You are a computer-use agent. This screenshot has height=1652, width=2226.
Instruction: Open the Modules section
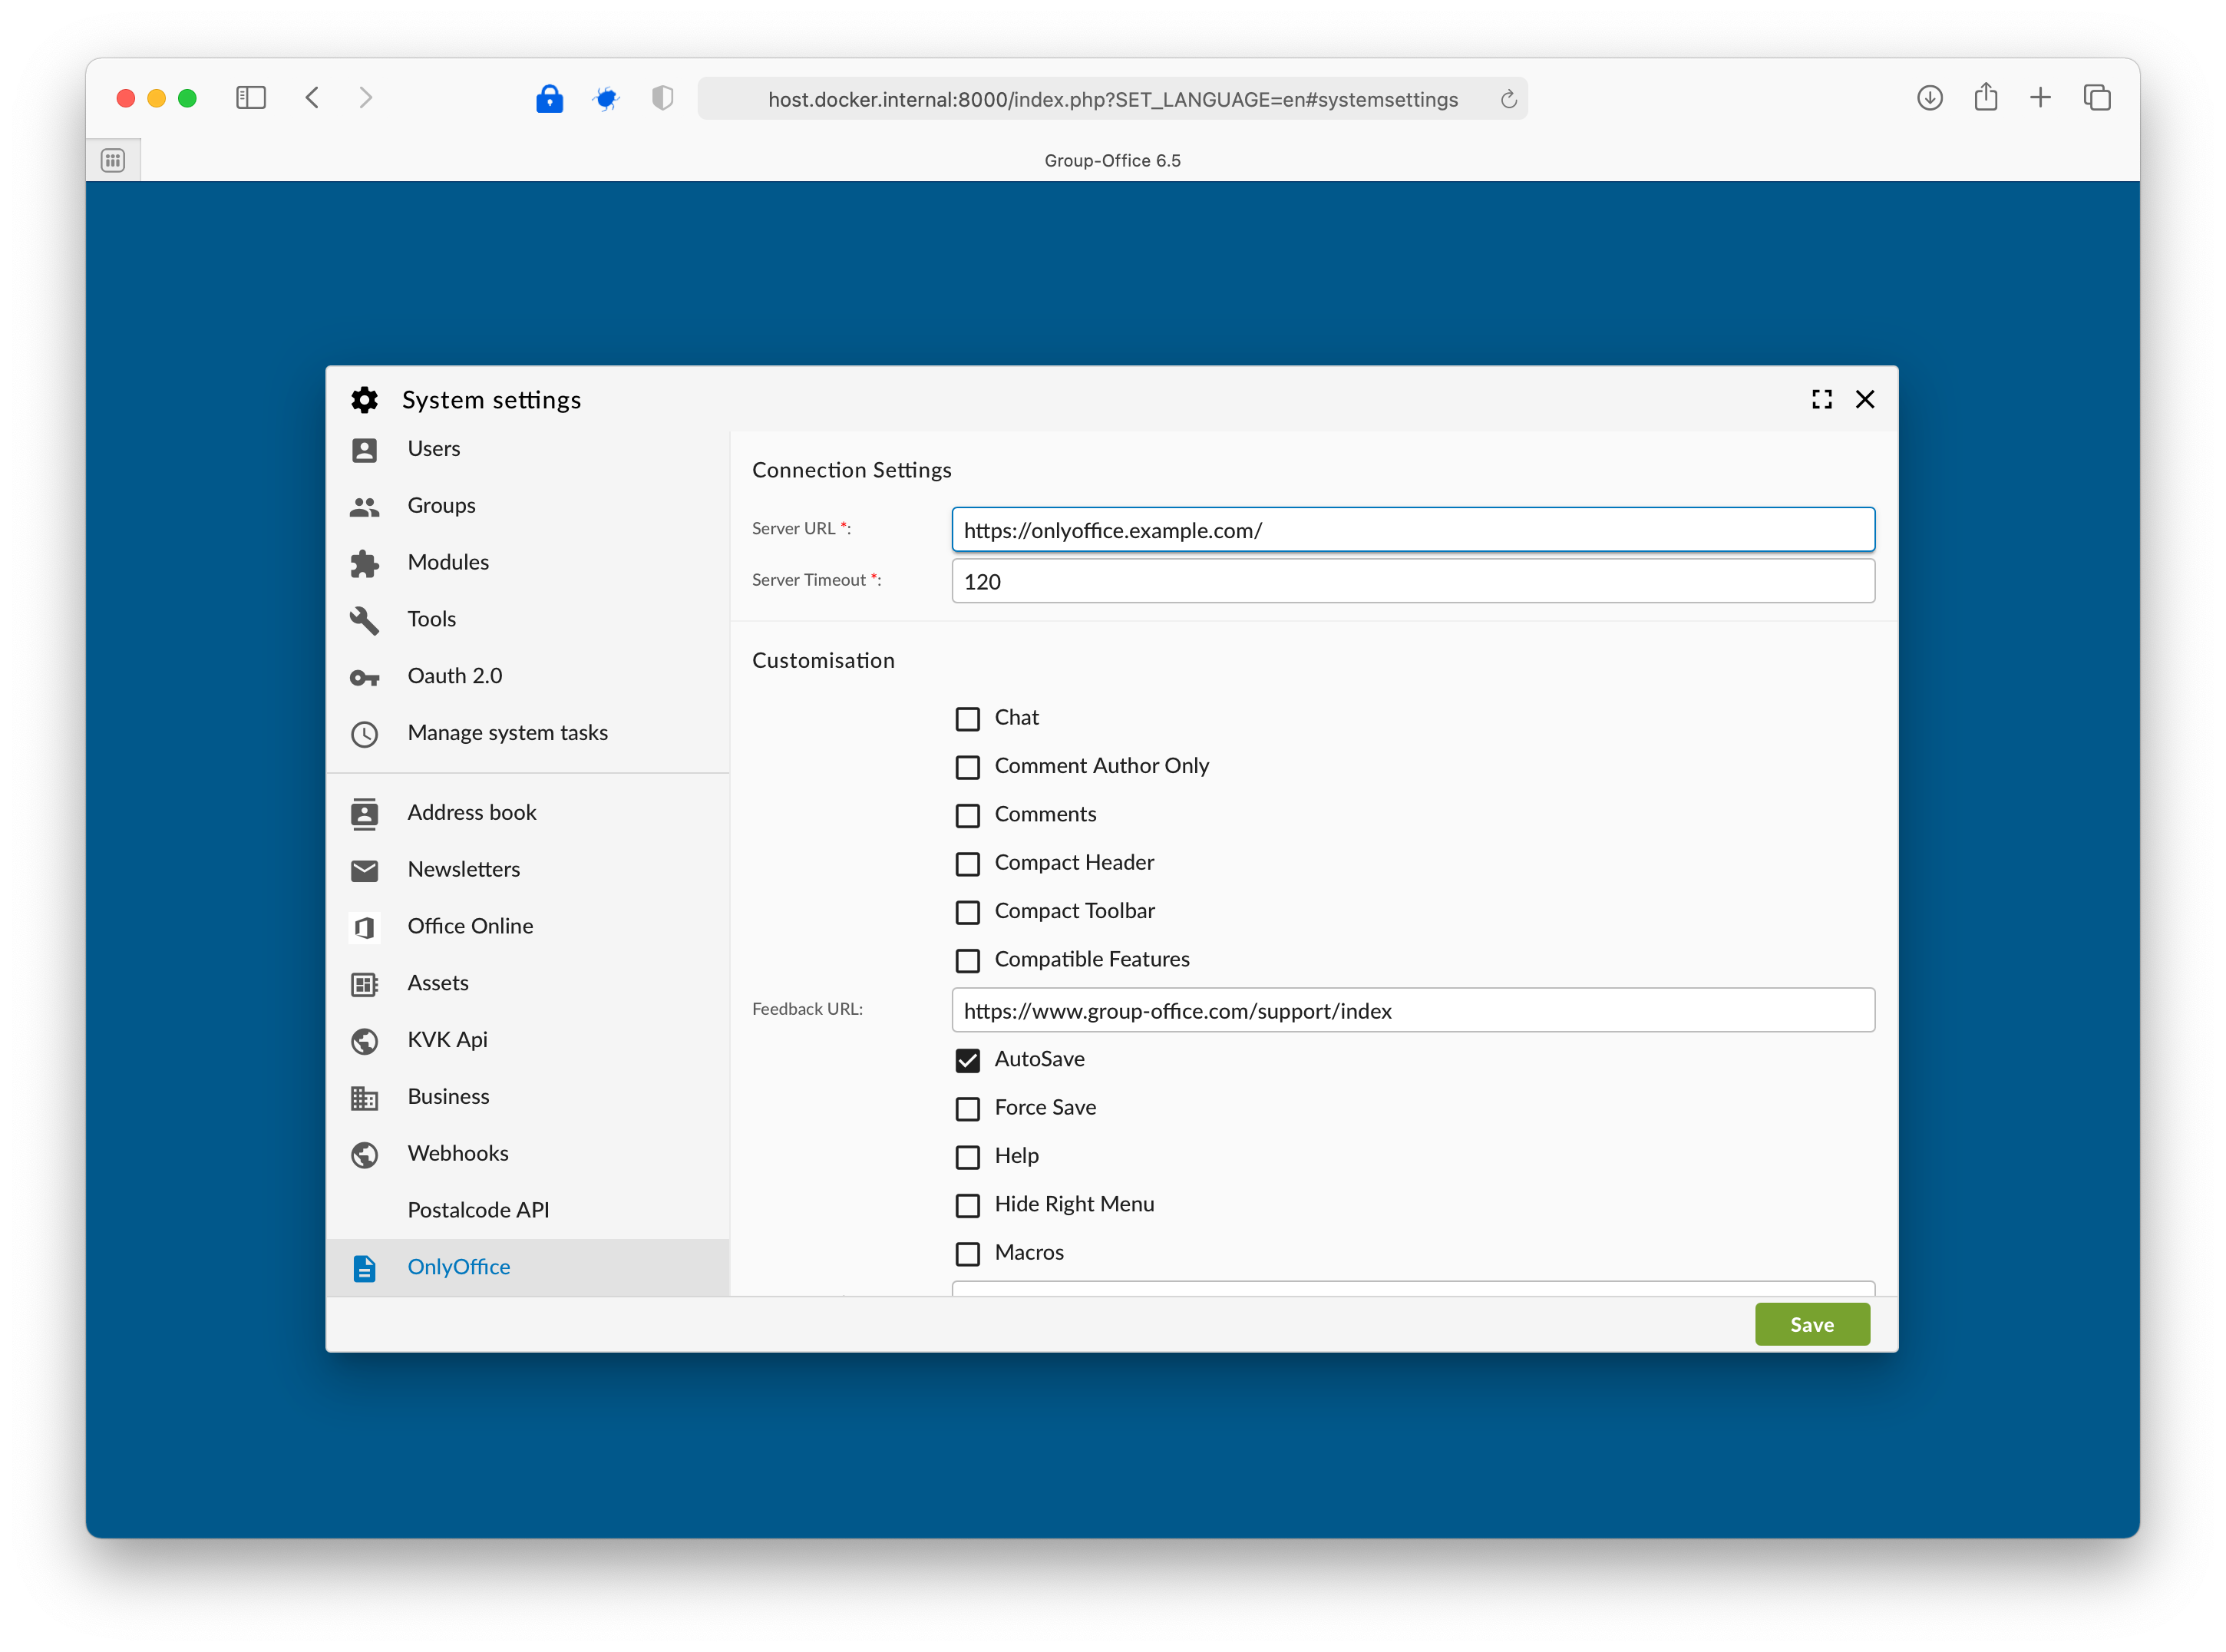click(x=527, y=563)
